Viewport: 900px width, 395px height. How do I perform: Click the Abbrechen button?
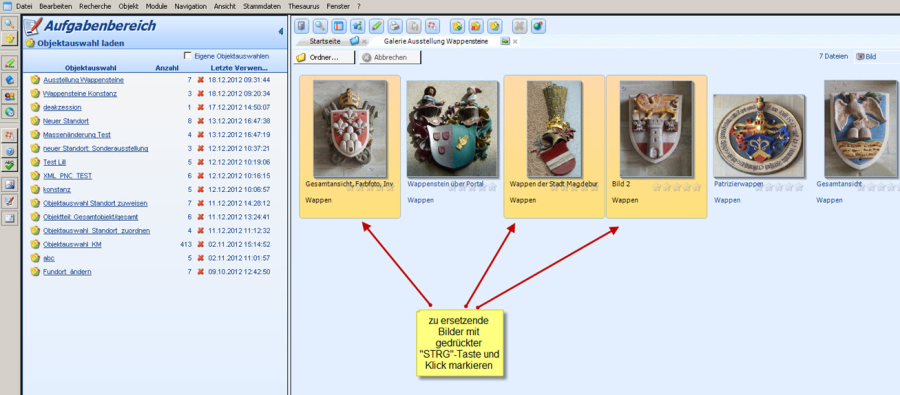(x=390, y=57)
